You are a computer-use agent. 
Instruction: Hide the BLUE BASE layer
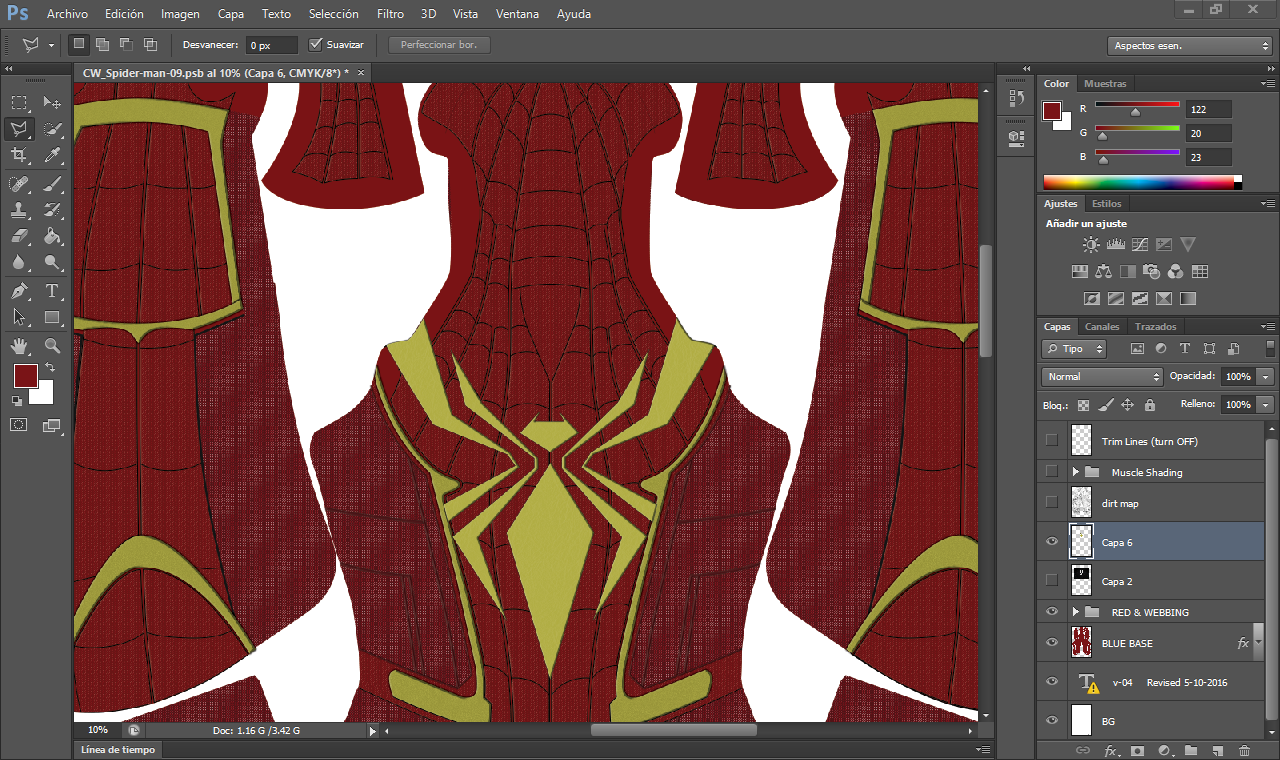[x=1051, y=642]
